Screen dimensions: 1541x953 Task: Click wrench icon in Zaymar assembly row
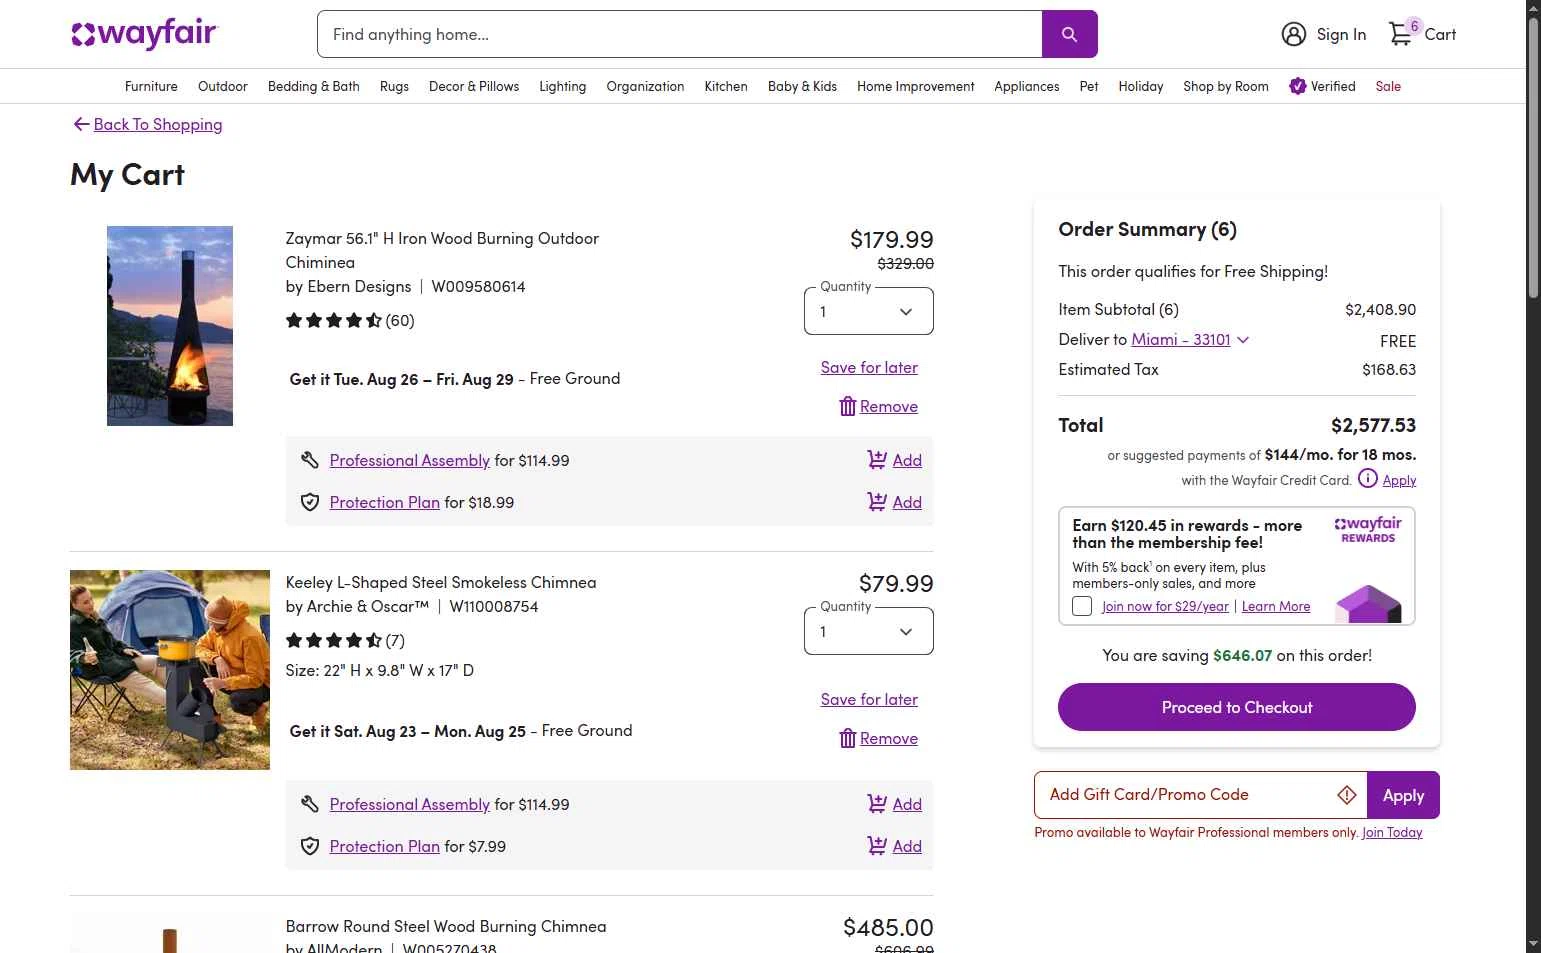[x=310, y=460]
